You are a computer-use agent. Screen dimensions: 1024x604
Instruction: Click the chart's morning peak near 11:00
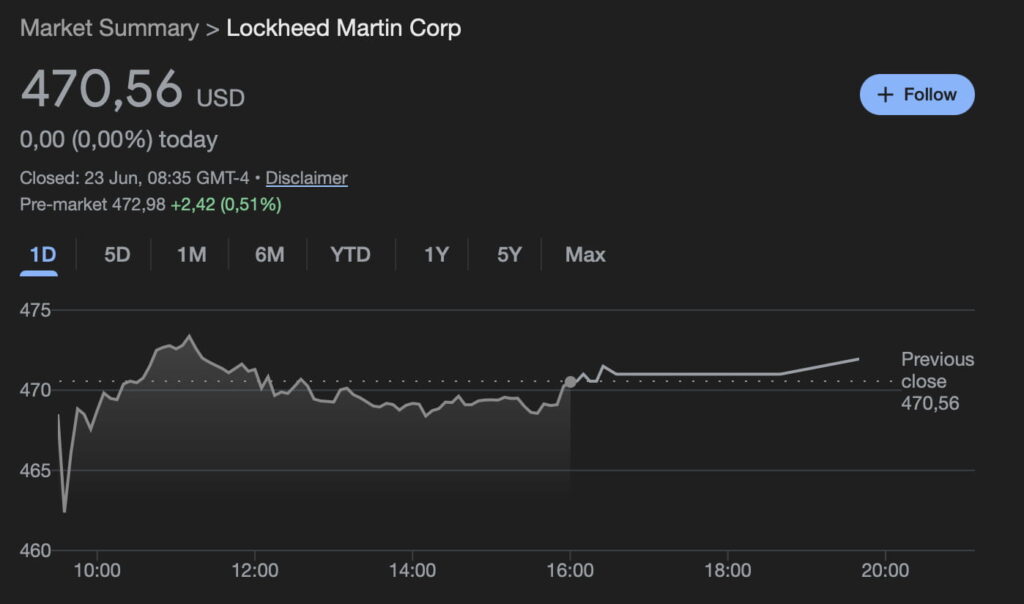[x=190, y=336]
